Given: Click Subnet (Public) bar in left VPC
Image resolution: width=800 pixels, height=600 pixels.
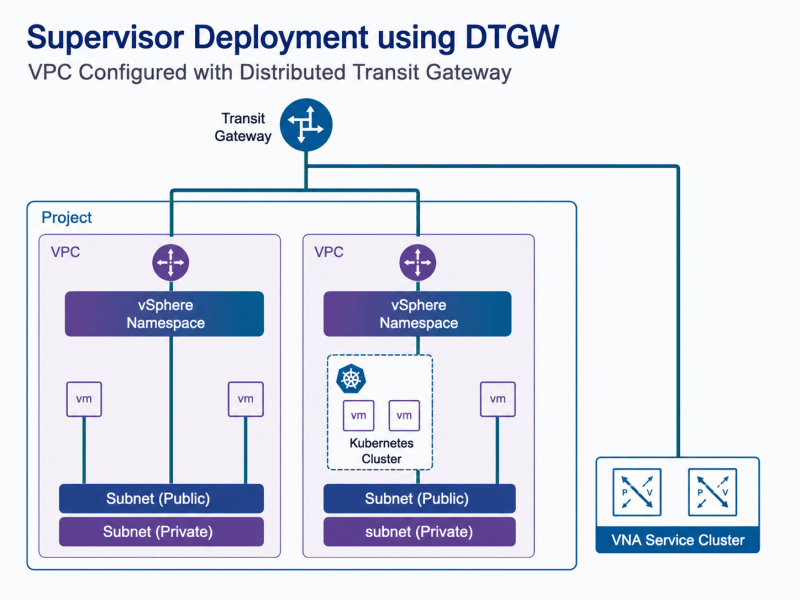Looking at the screenshot, I should coord(161,498).
